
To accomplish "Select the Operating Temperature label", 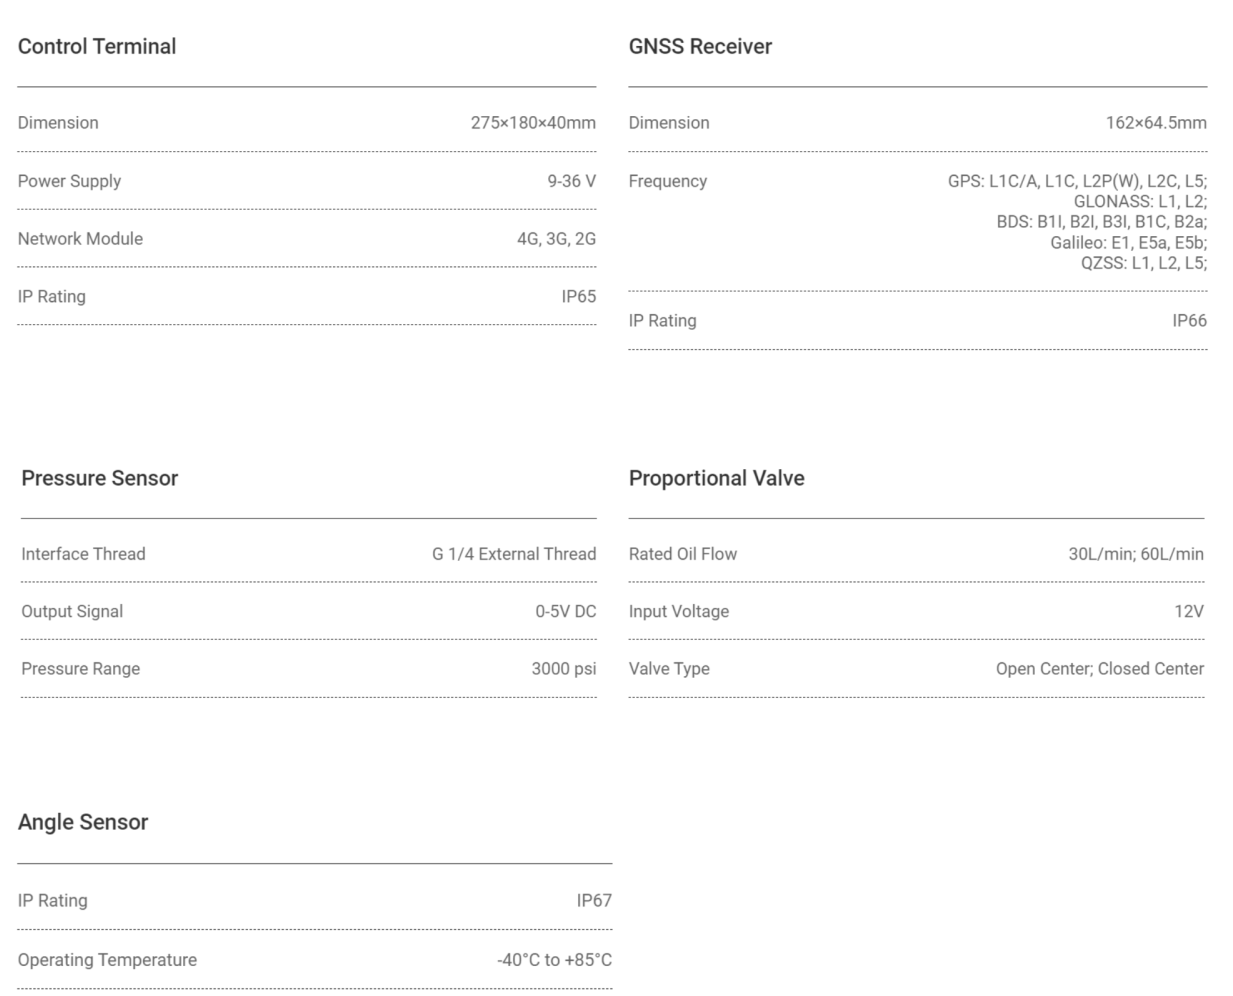I will (x=107, y=960).
